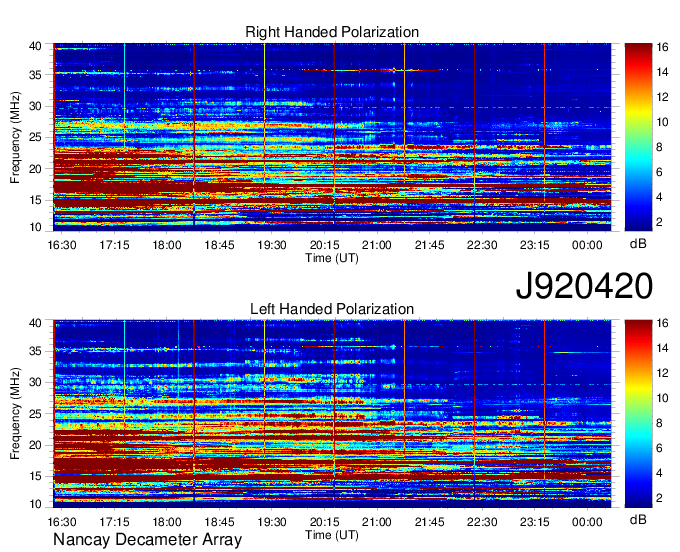Click the 20 MHz tick on Left Handed plot
Screen dimensions: 680x552
point(35,446)
